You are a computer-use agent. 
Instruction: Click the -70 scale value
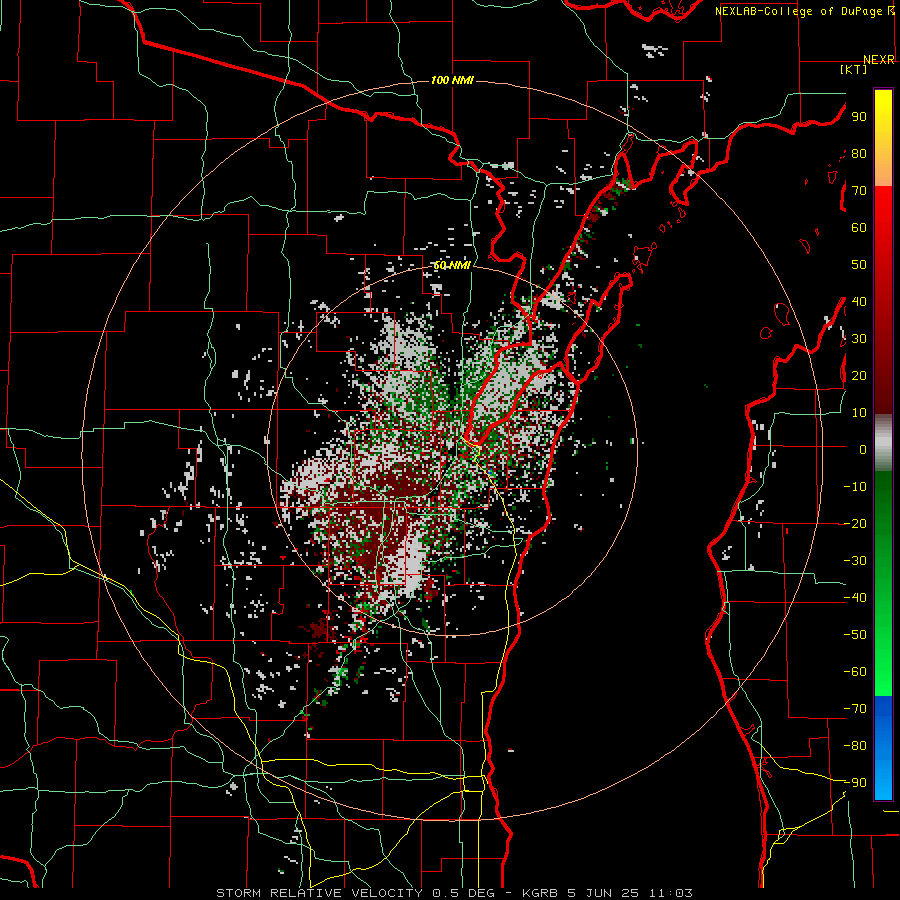[855, 709]
